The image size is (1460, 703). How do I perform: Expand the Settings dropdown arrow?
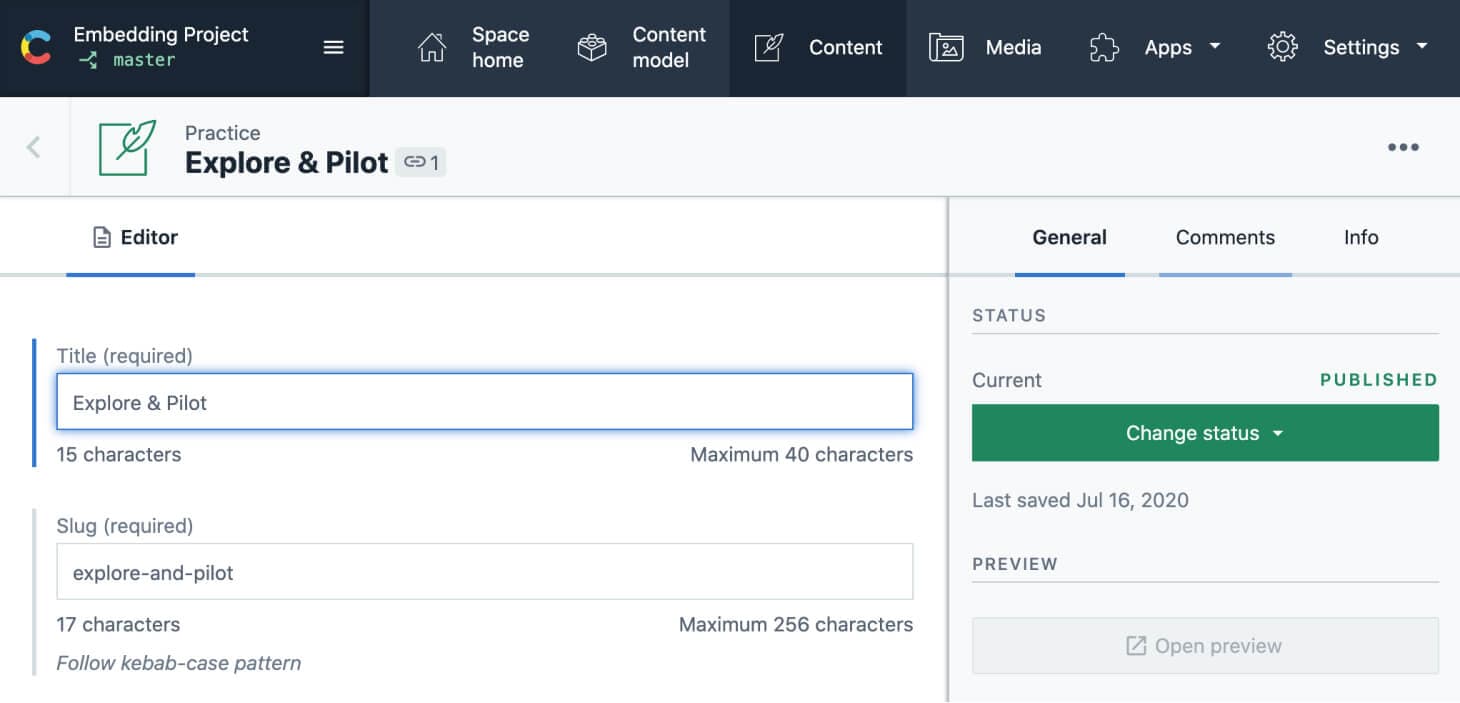[x=1421, y=47]
